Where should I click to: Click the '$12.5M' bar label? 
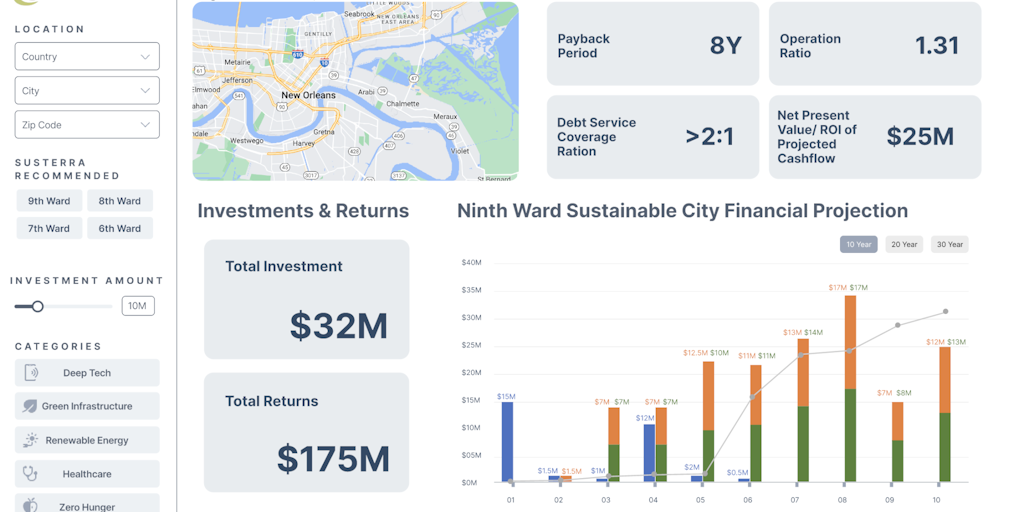[x=696, y=353]
